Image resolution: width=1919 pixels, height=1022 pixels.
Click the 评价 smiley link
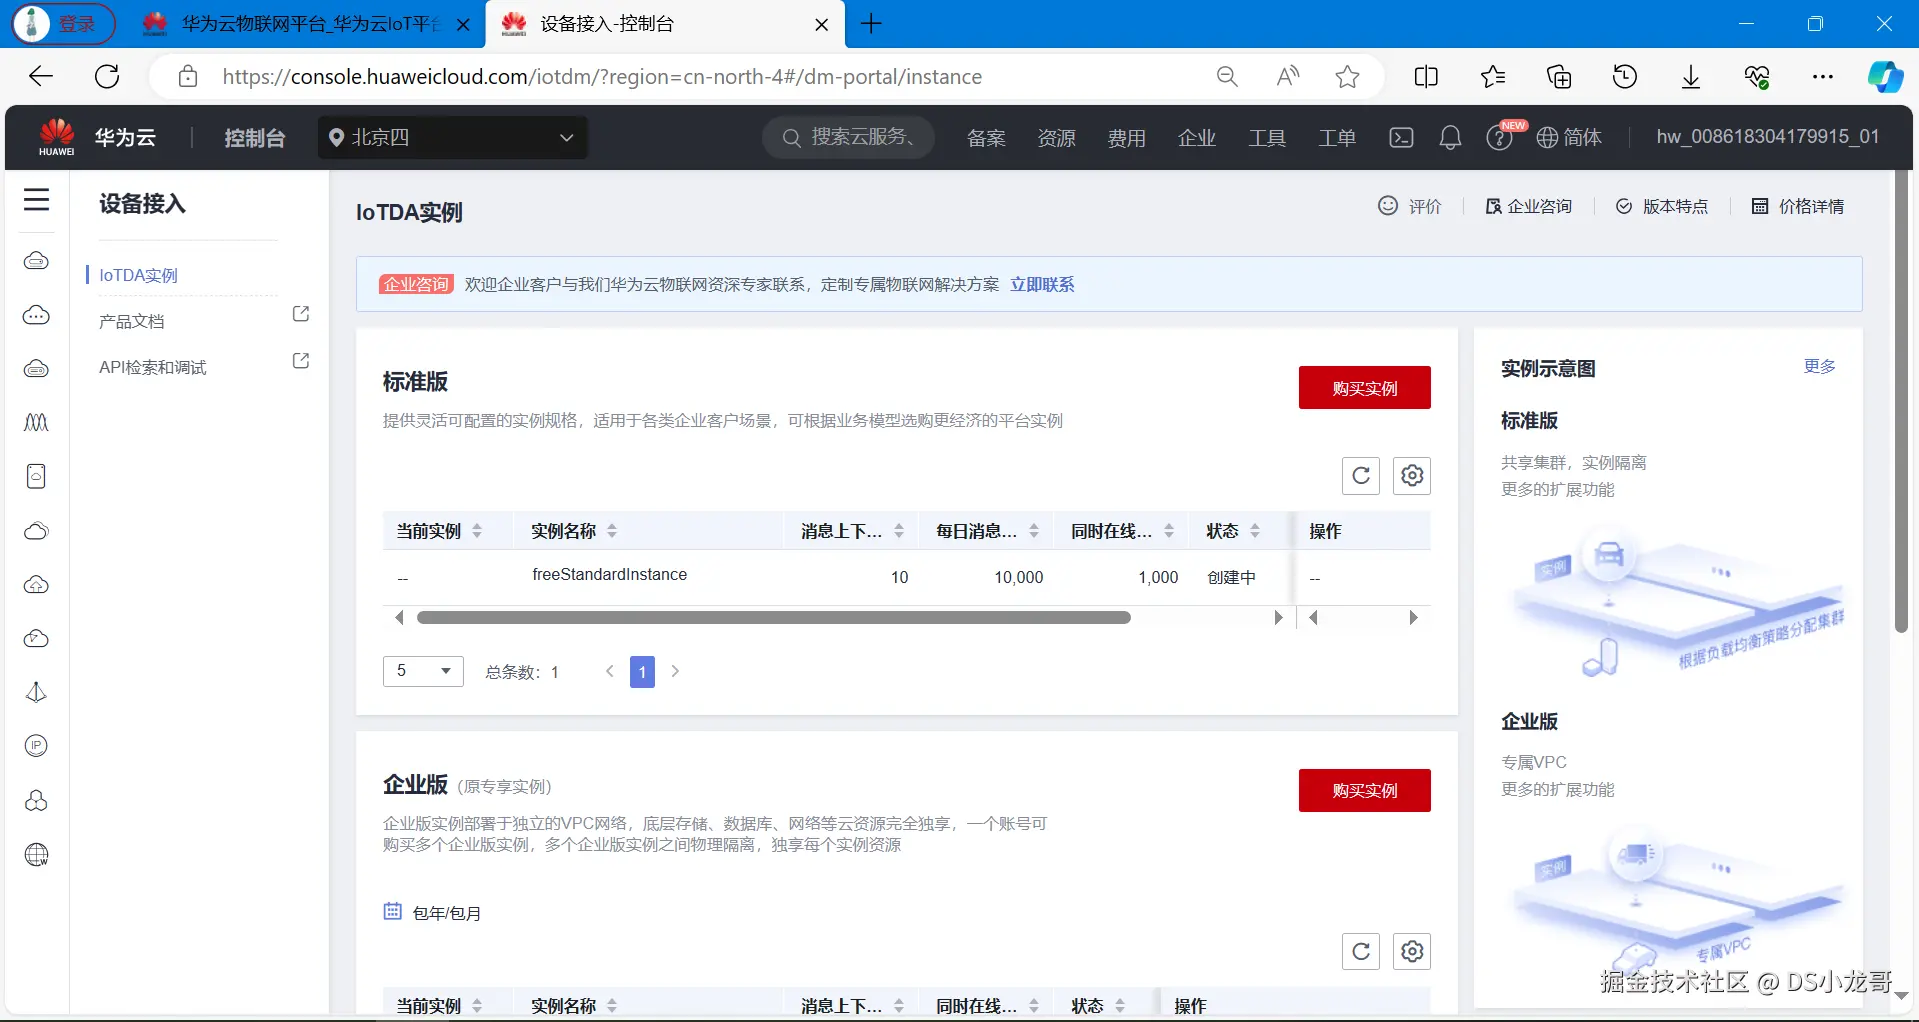(1410, 206)
